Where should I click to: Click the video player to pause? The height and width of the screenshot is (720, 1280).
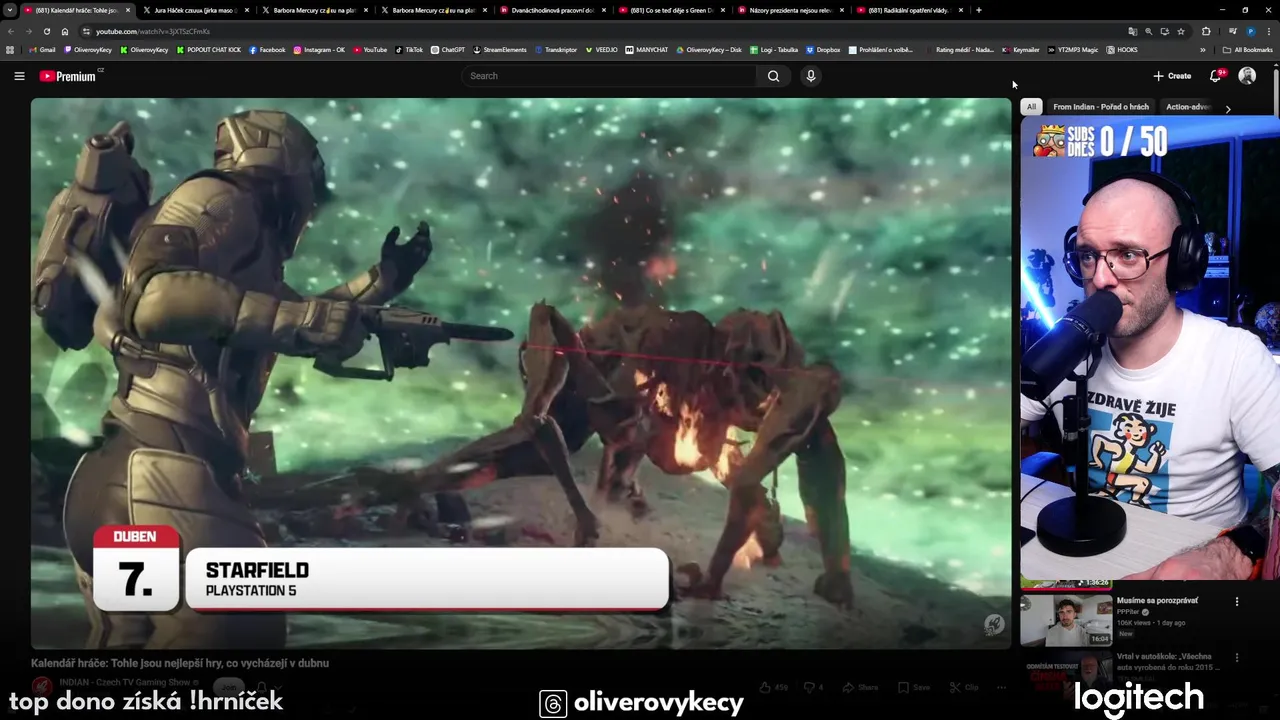520,372
